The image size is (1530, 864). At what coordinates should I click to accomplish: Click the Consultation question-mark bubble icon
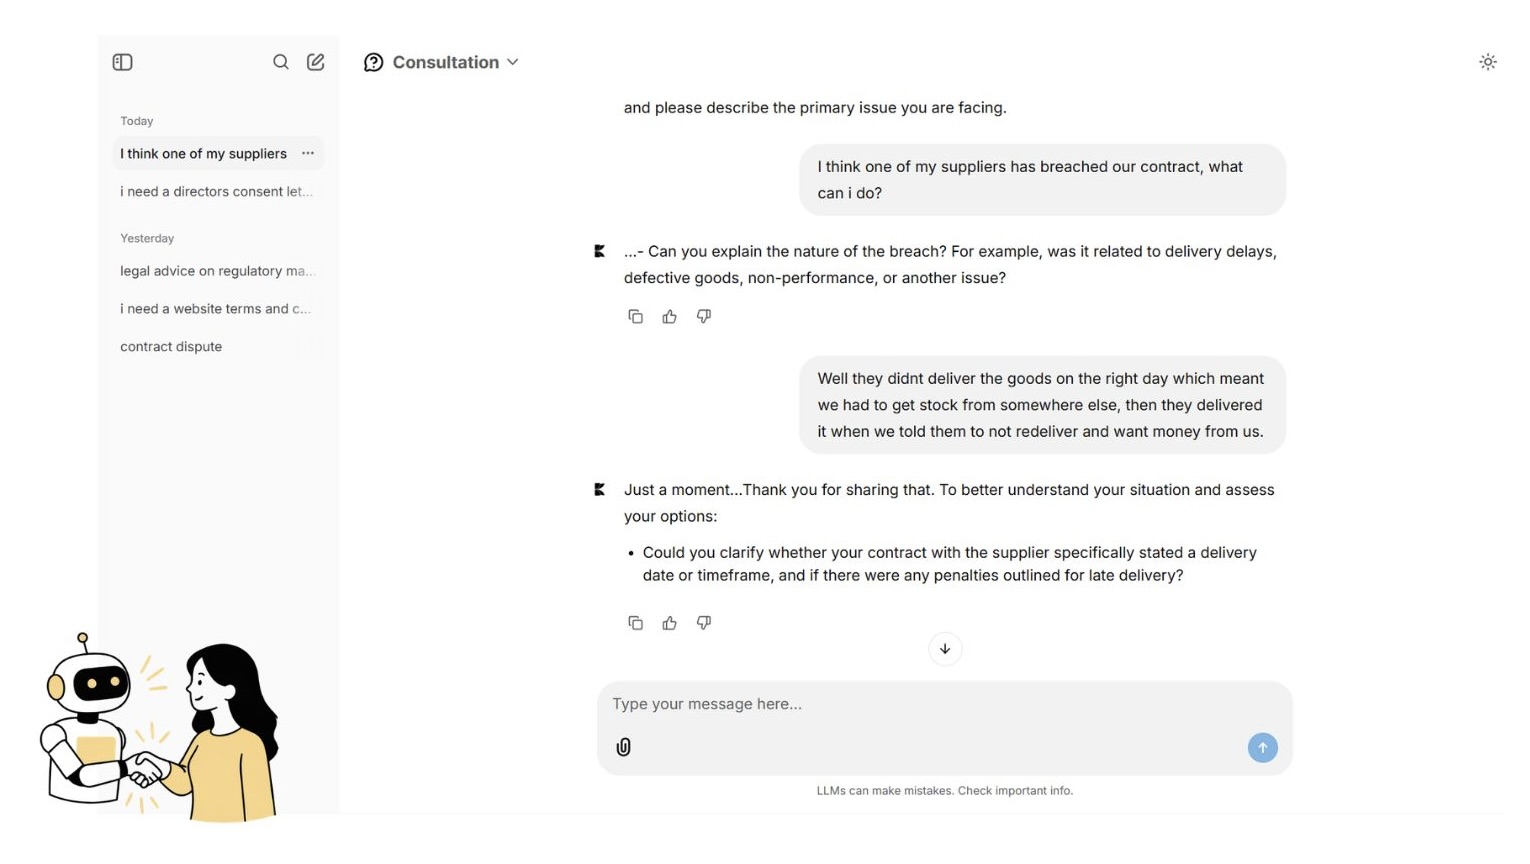tap(373, 62)
